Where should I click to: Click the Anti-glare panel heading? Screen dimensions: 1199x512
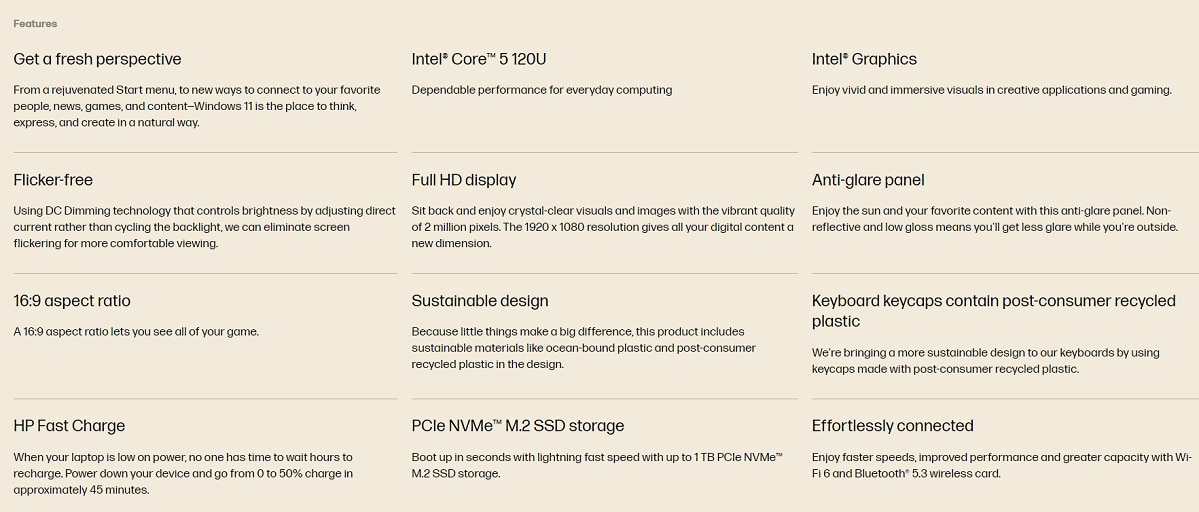click(868, 180)
